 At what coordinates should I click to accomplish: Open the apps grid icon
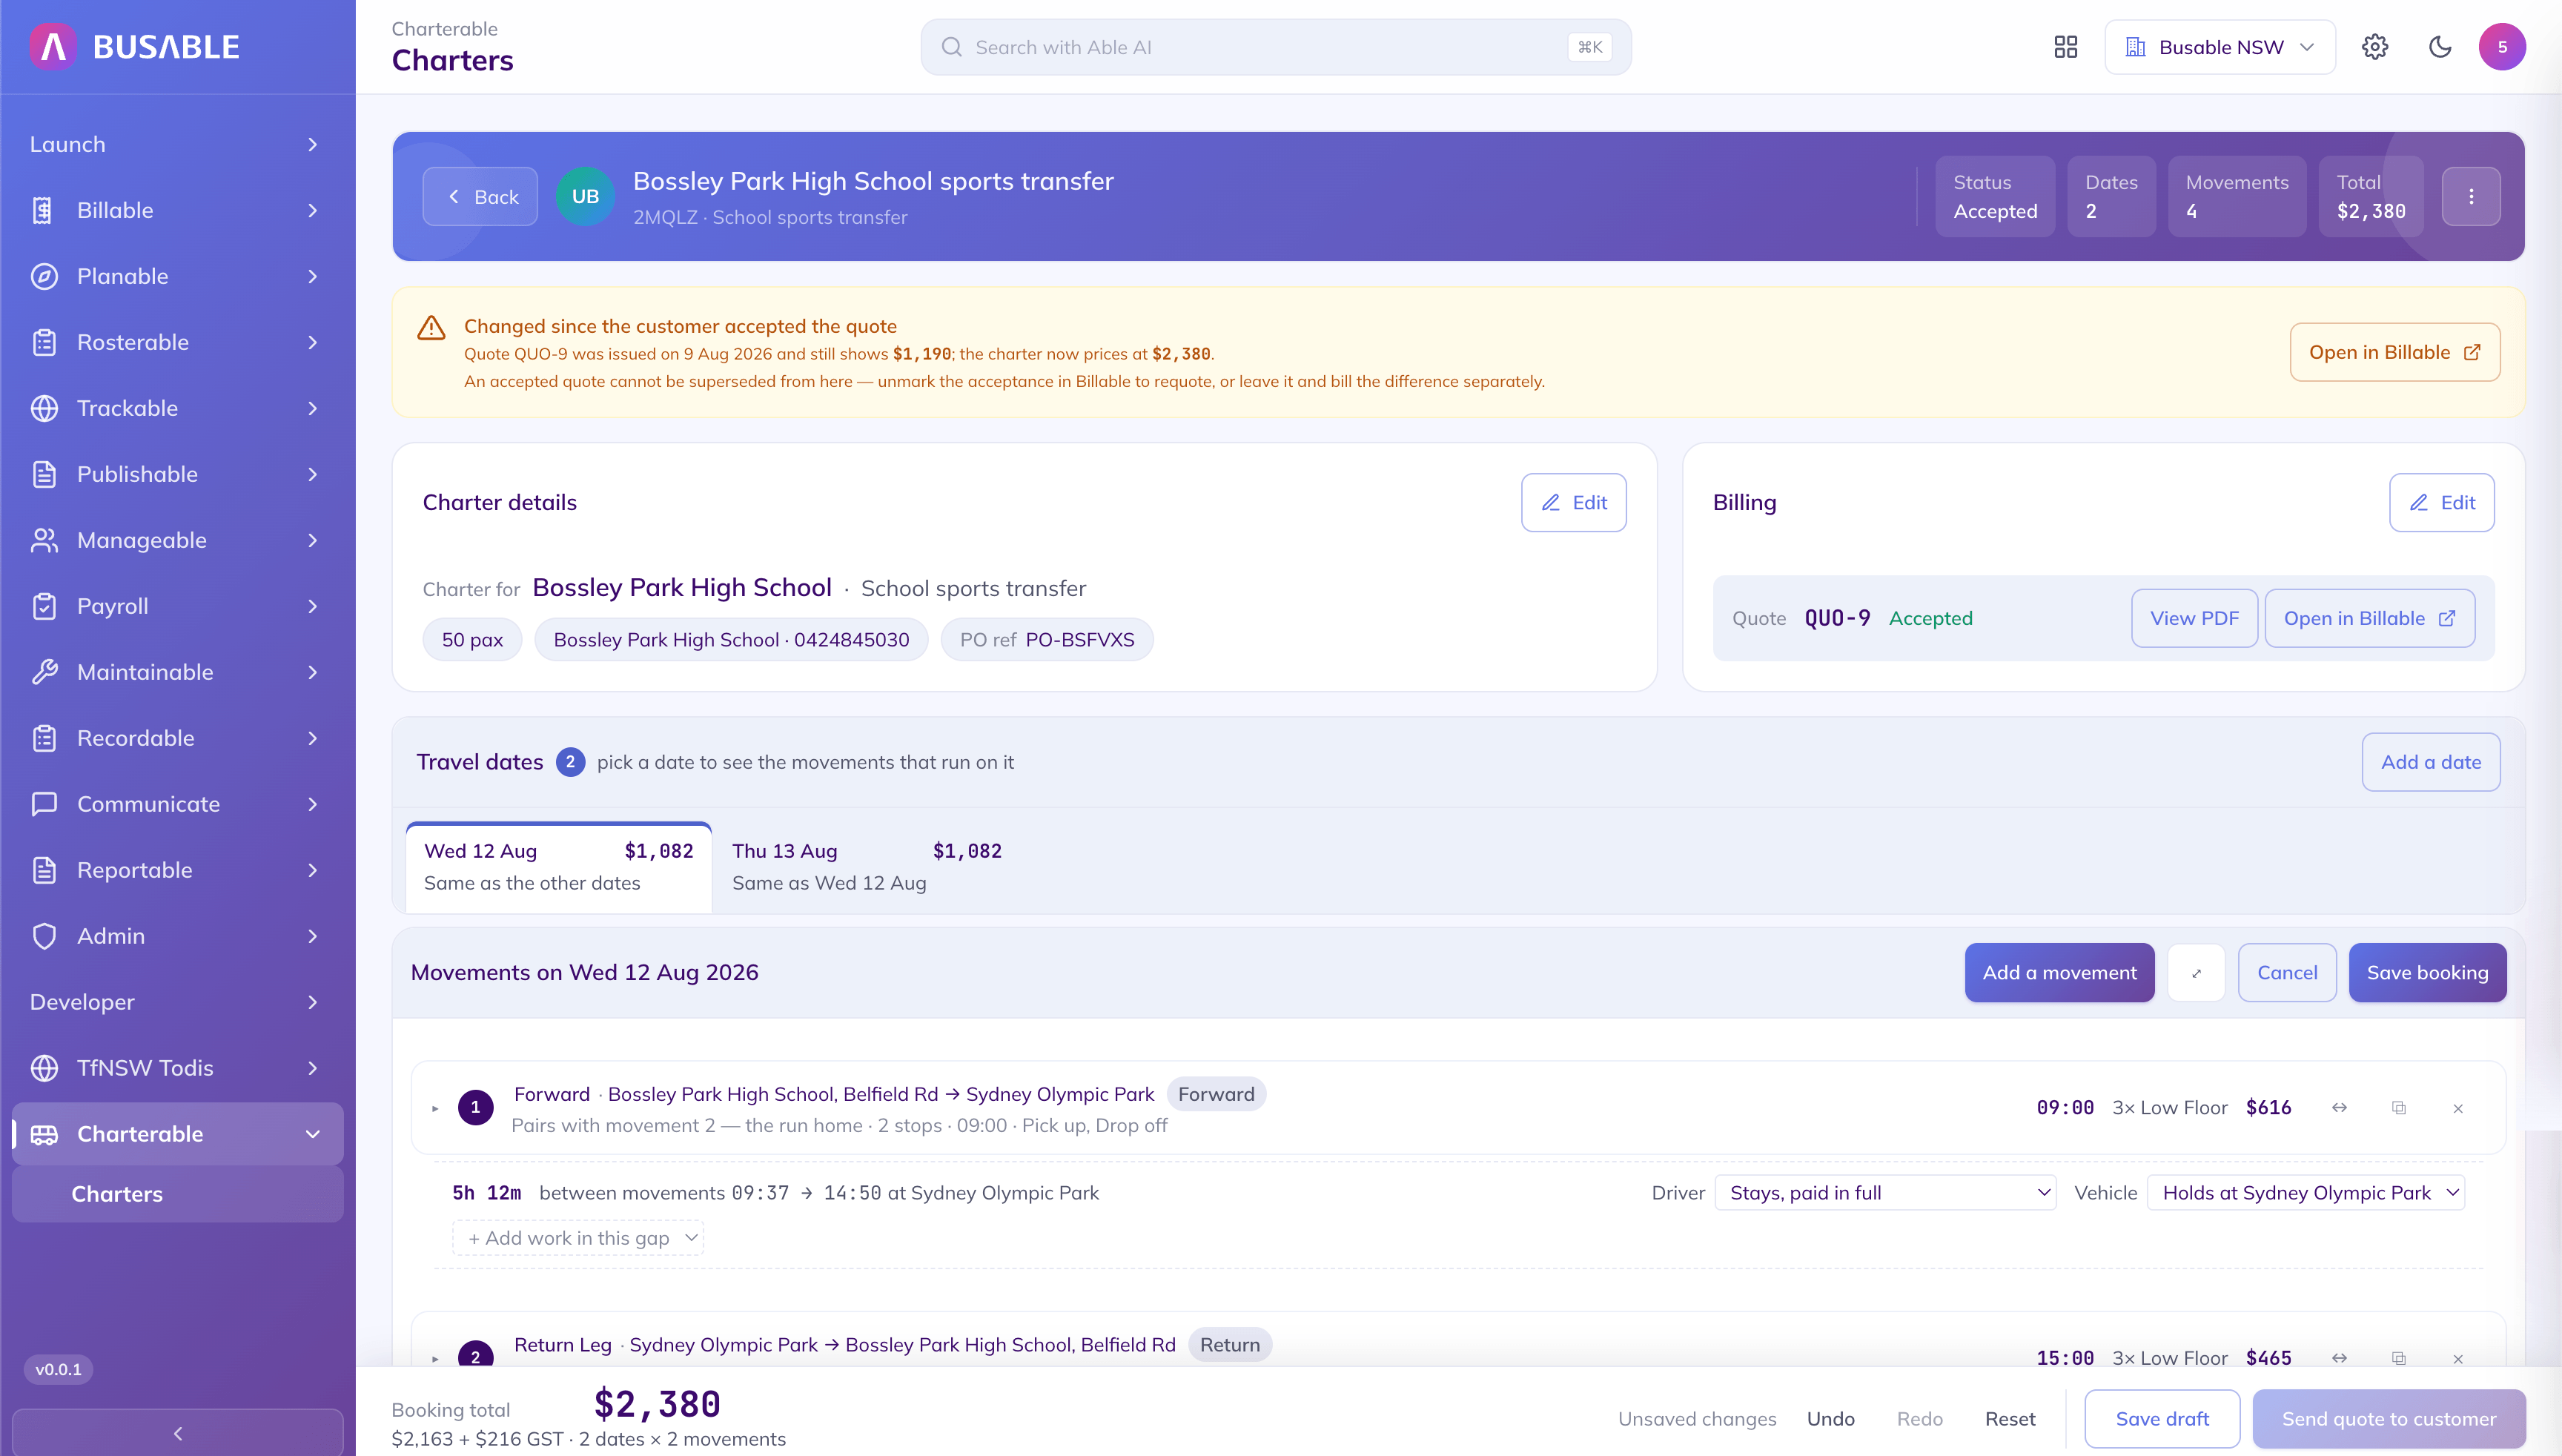(2066, 47)
